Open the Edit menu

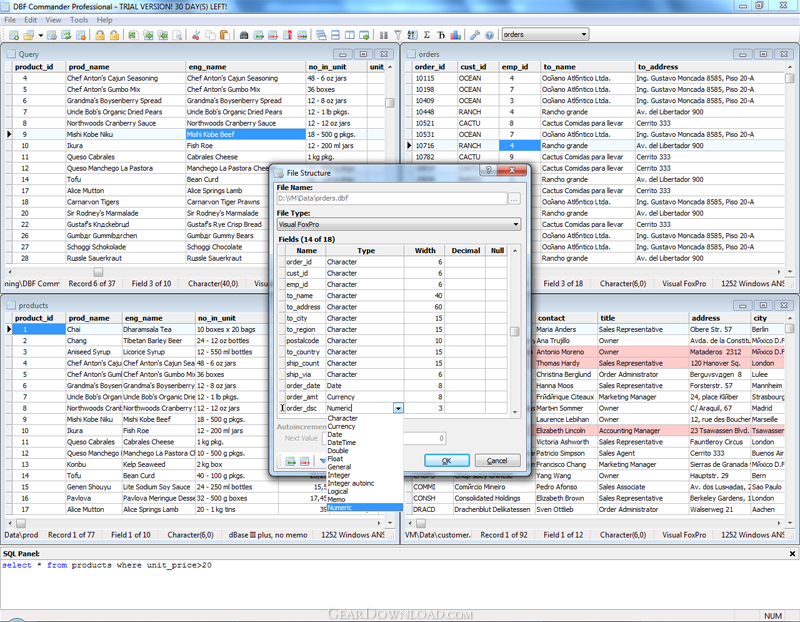(31, 20)
